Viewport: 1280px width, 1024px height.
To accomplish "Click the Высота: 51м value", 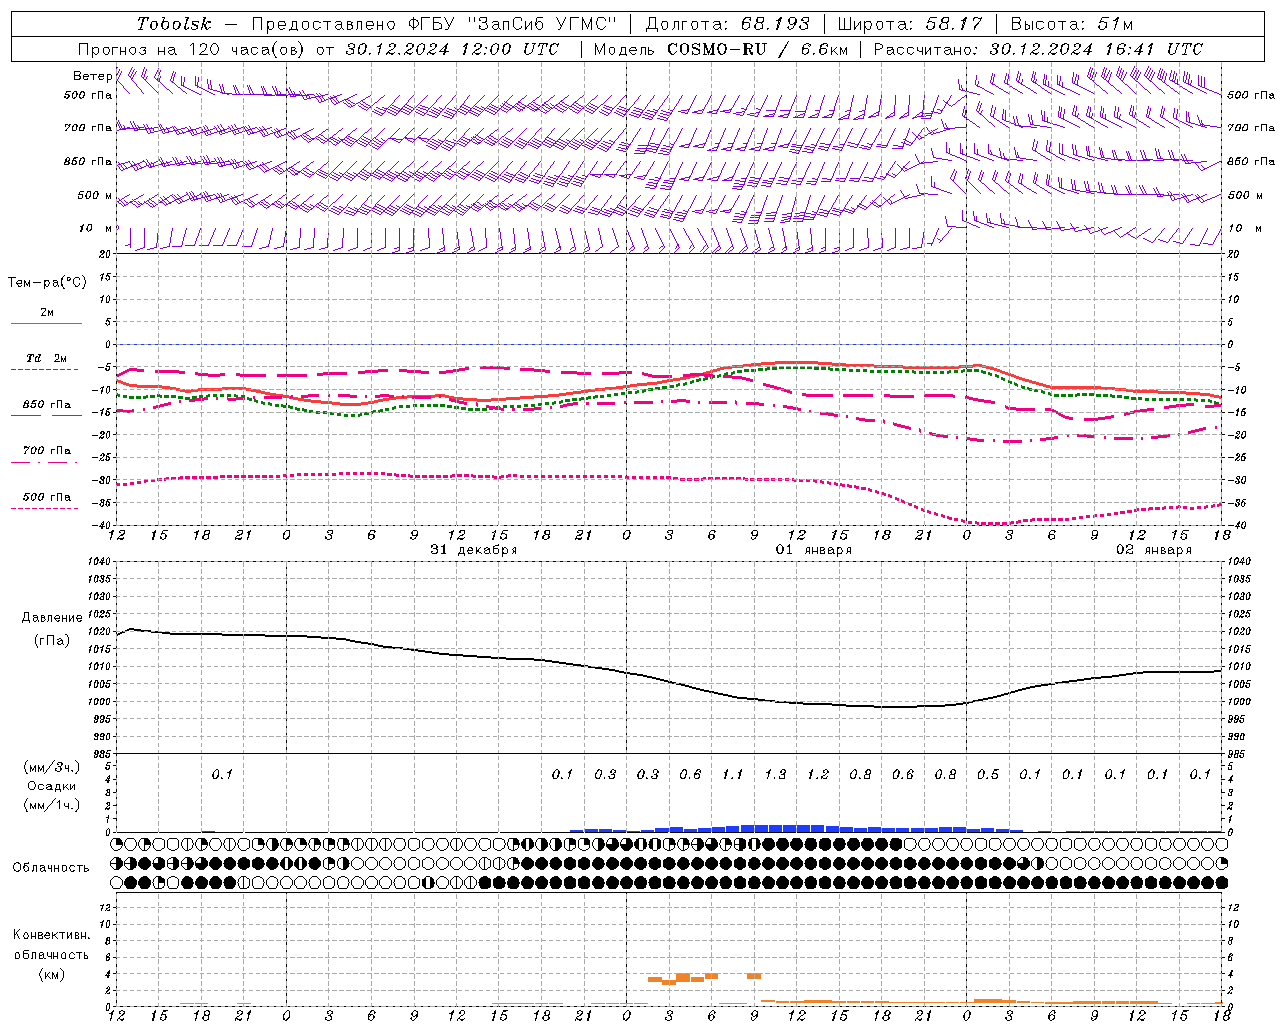I will pos(1072,24).
